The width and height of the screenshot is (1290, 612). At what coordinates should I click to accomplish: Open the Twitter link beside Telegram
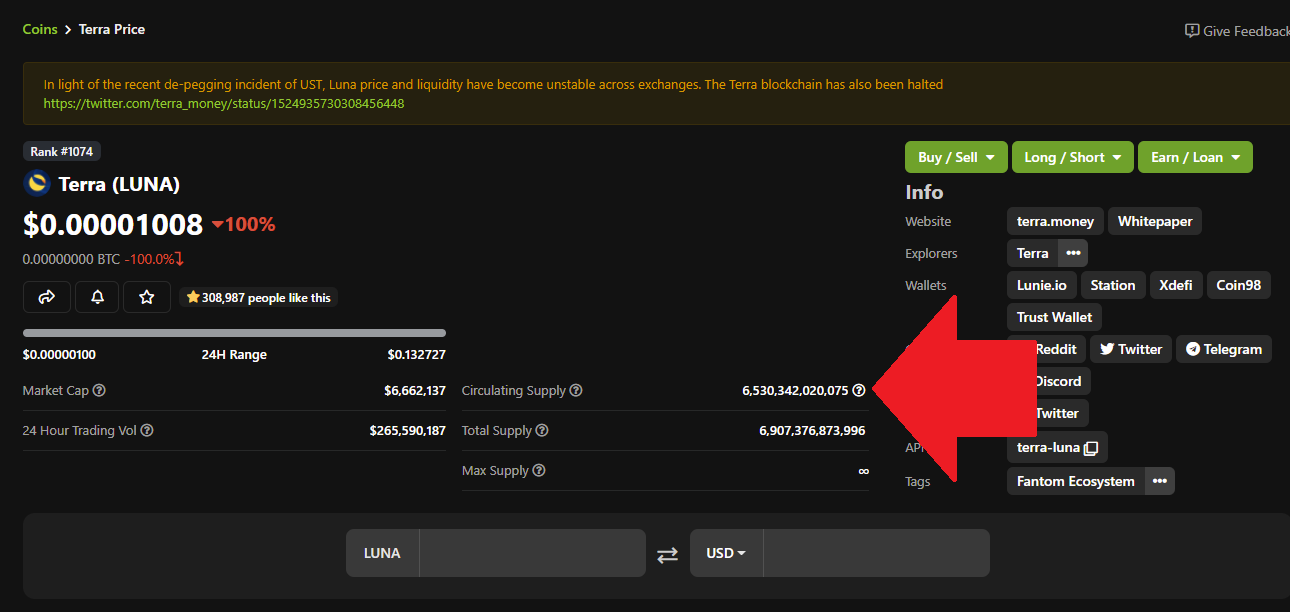point(1131,349)
